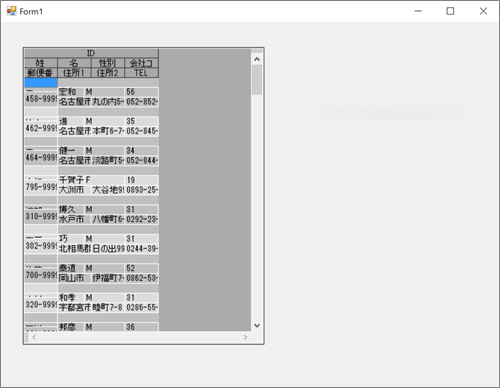The width and height of the screenshot is (500, 388).
Task: Click the phone cell 052-844-
Action: tap(142, 160)
